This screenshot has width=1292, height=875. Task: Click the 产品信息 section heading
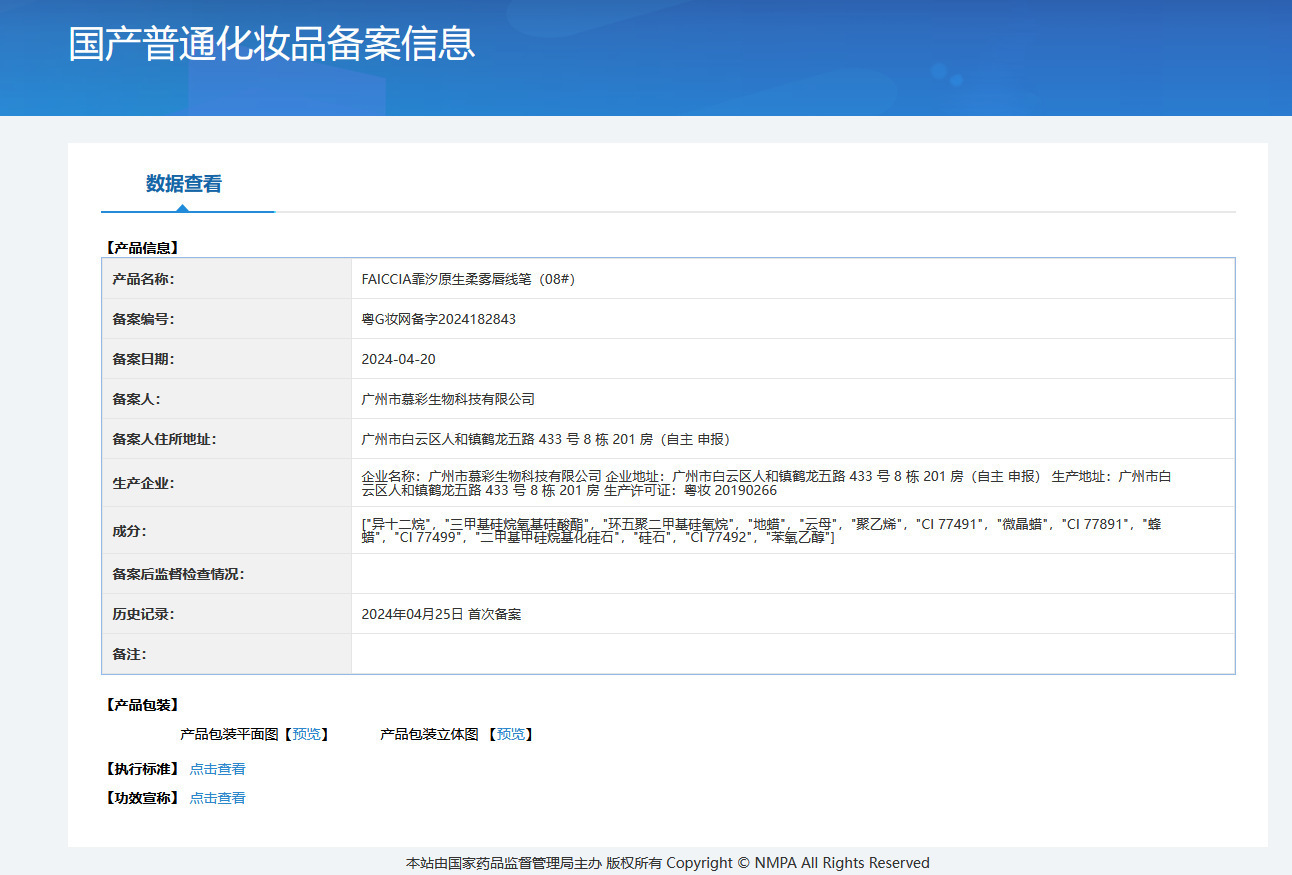(142, 248)
